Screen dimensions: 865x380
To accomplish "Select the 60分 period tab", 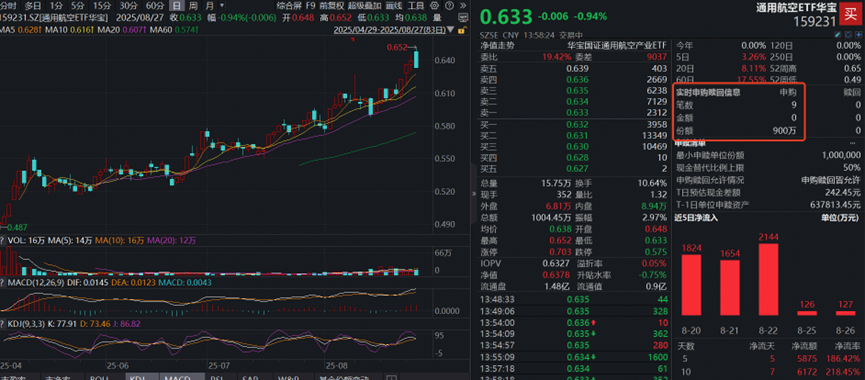I will tap(154, 6).
